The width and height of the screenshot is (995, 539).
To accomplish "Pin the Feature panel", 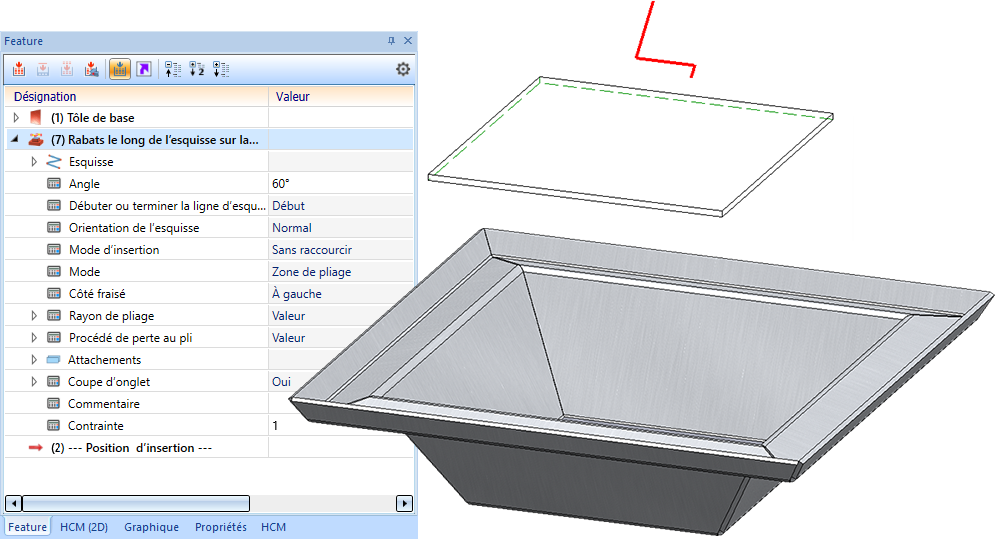I will 391,41.
